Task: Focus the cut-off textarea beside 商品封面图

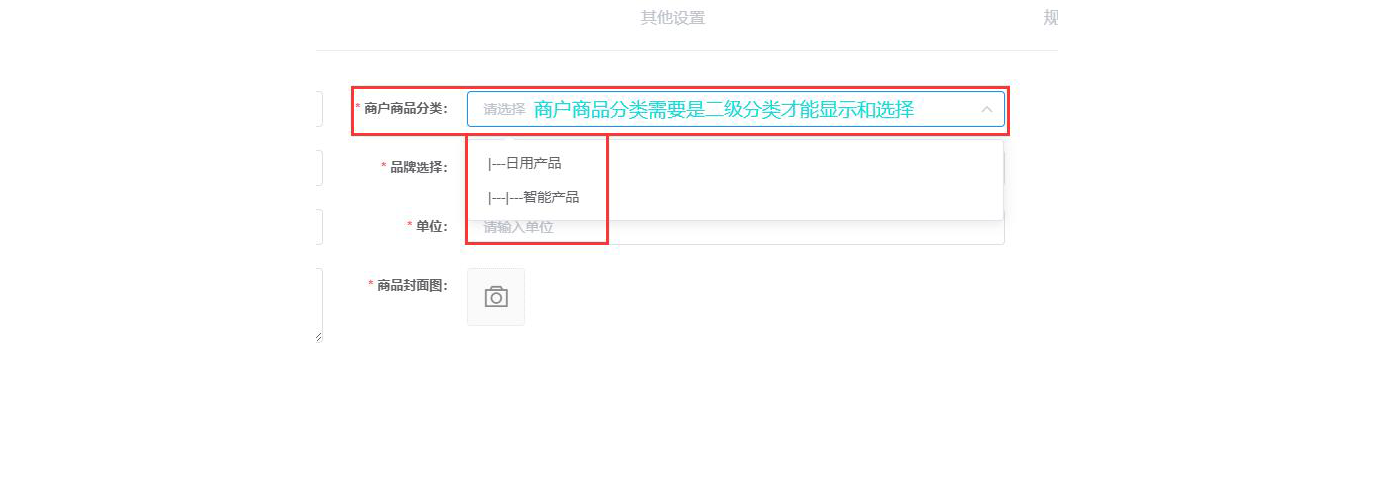Action: click(x=319, y=305)
